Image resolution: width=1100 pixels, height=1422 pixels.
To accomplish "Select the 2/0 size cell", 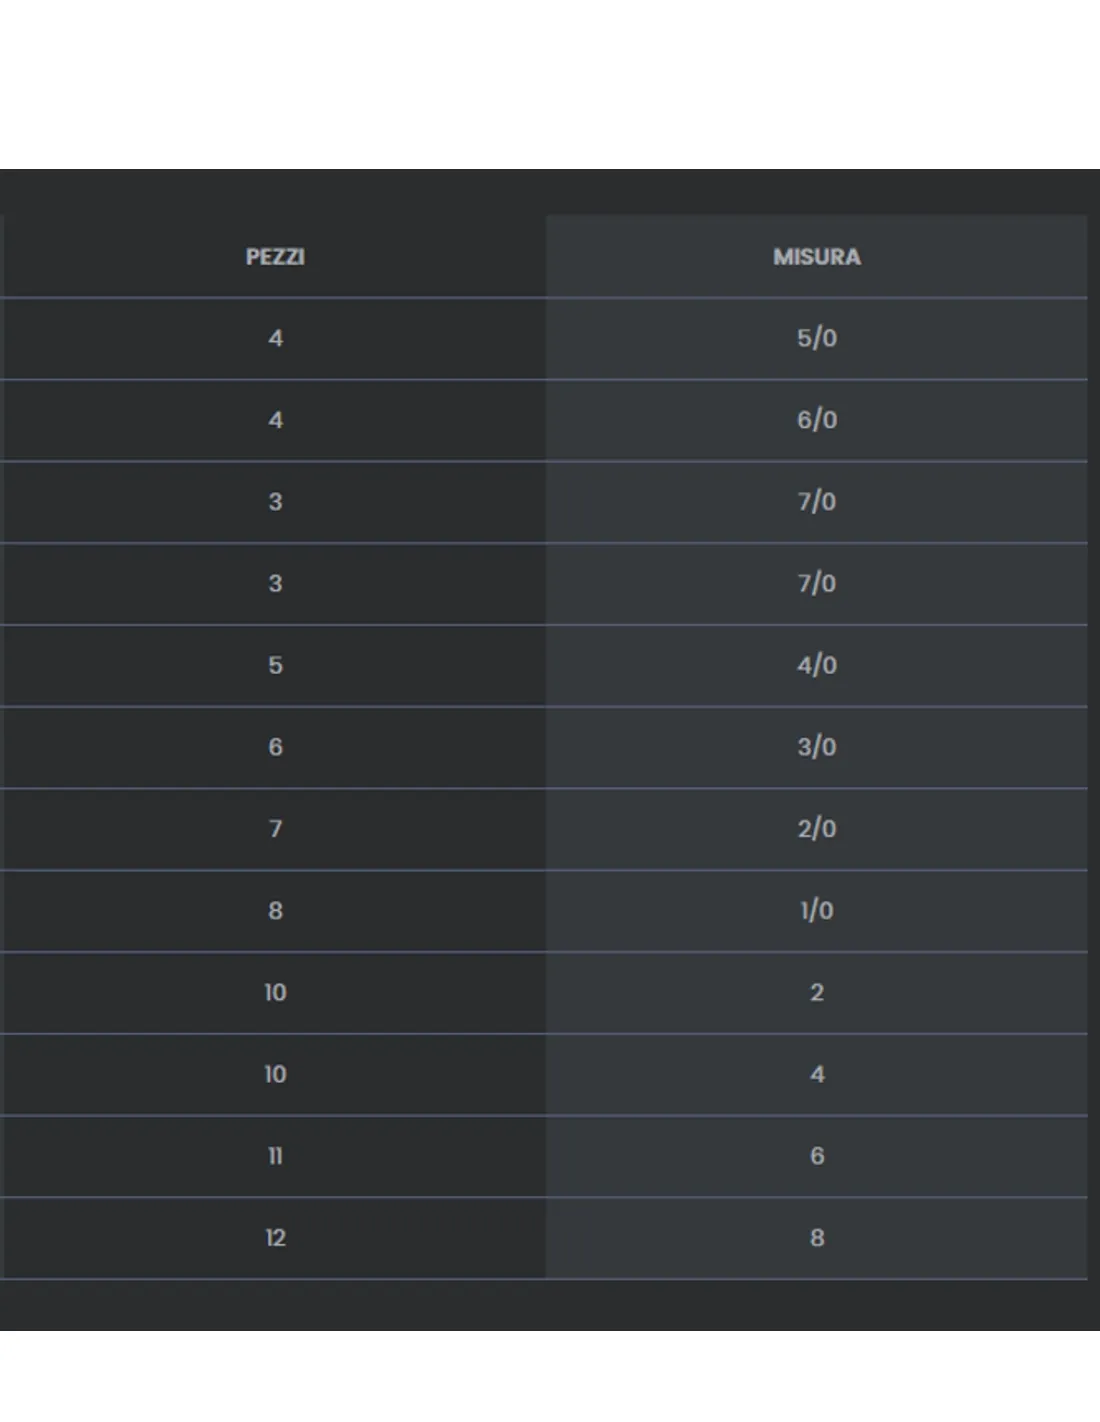I will (x=816, y=830).
